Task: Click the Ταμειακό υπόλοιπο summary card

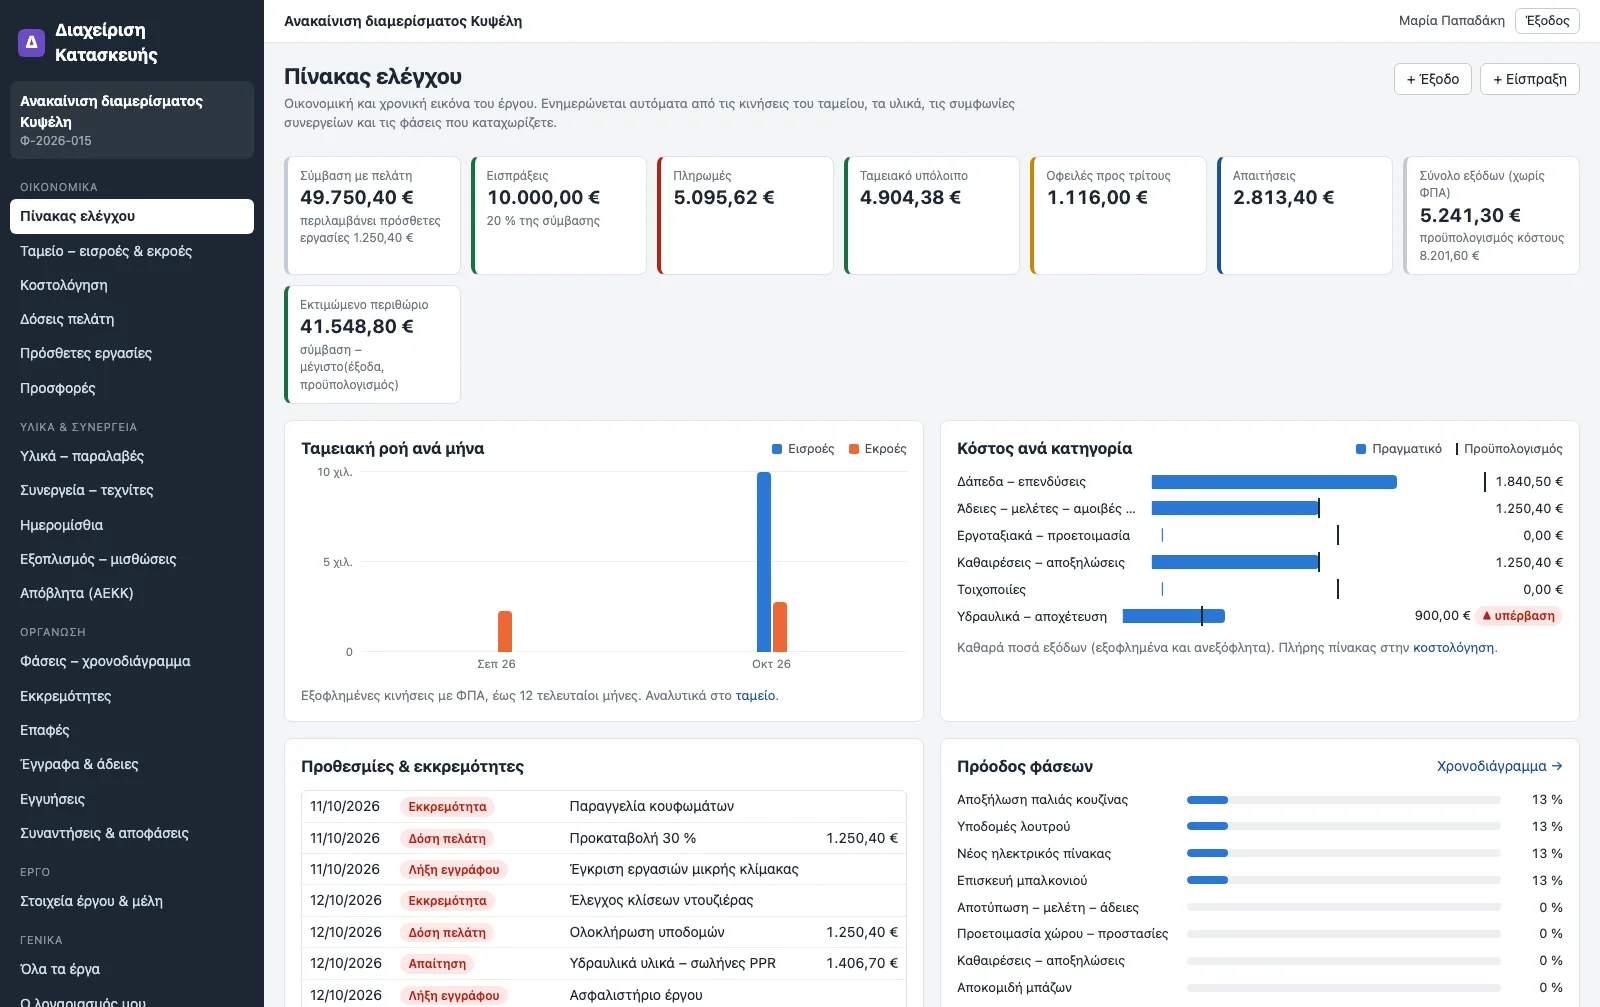Action: point(931,215)
